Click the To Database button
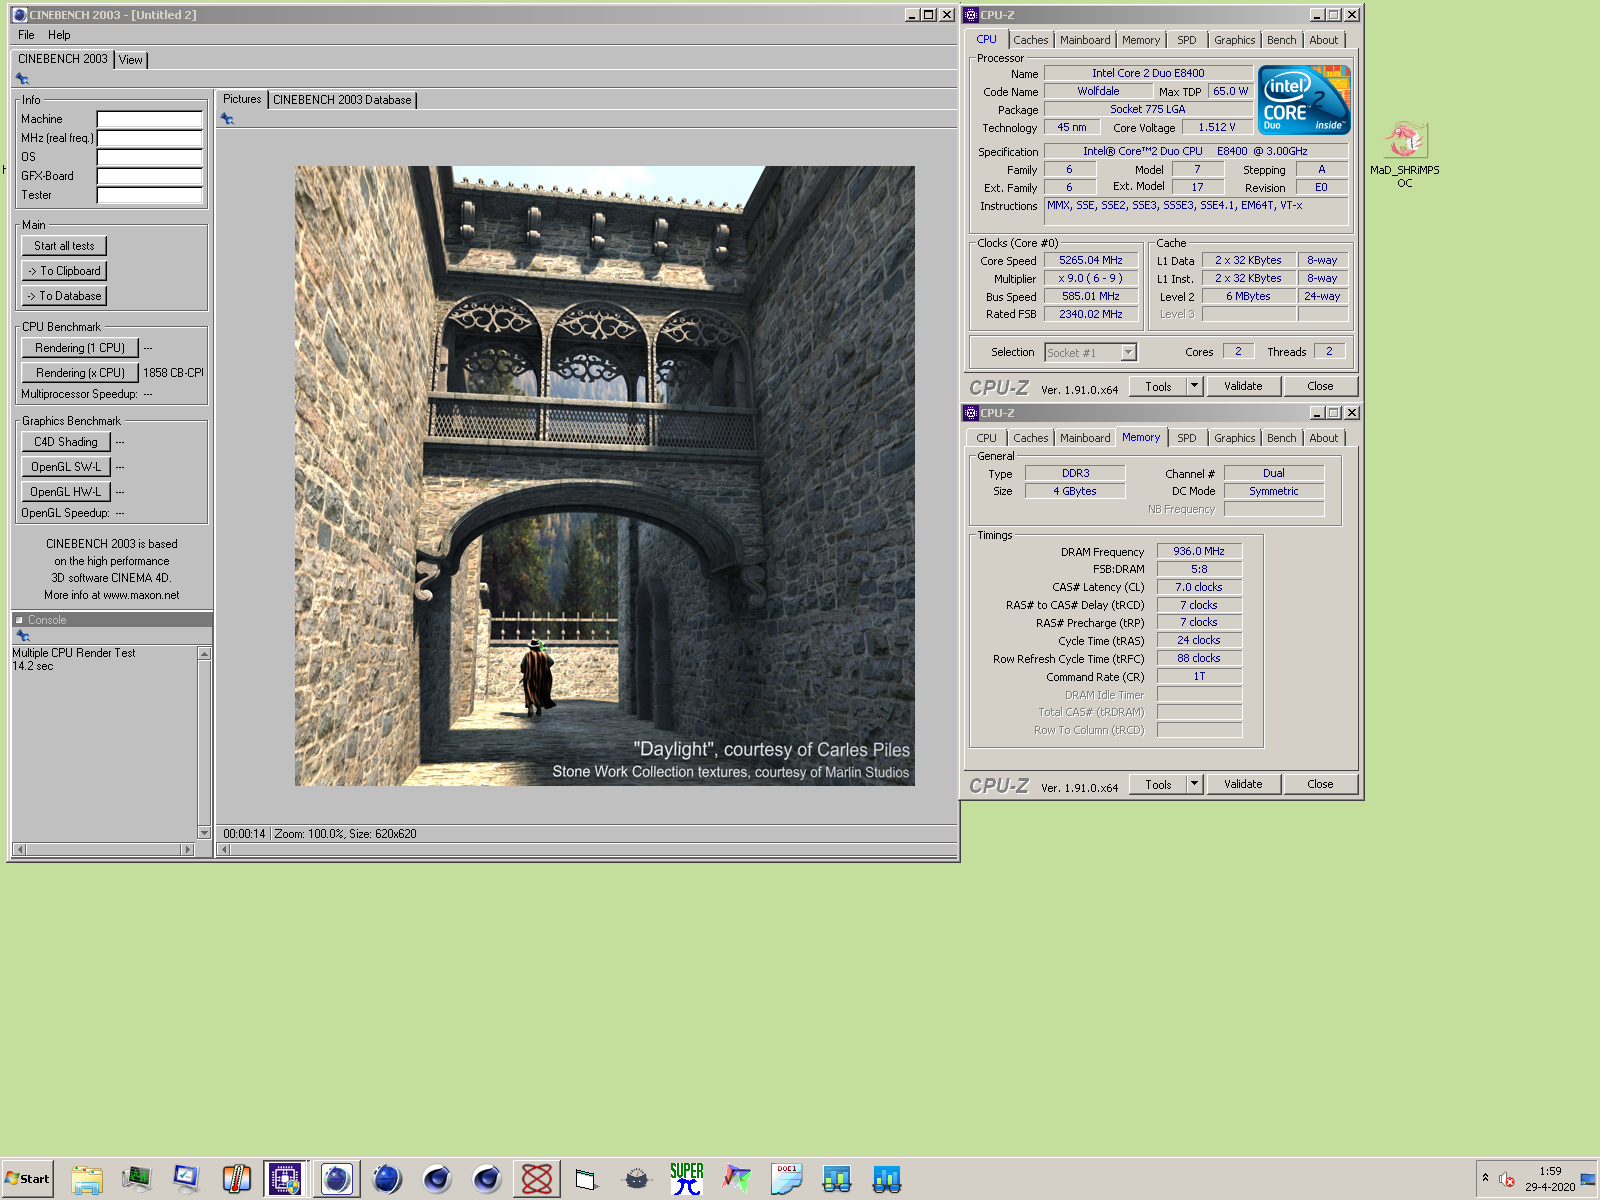 pos(64,296)
